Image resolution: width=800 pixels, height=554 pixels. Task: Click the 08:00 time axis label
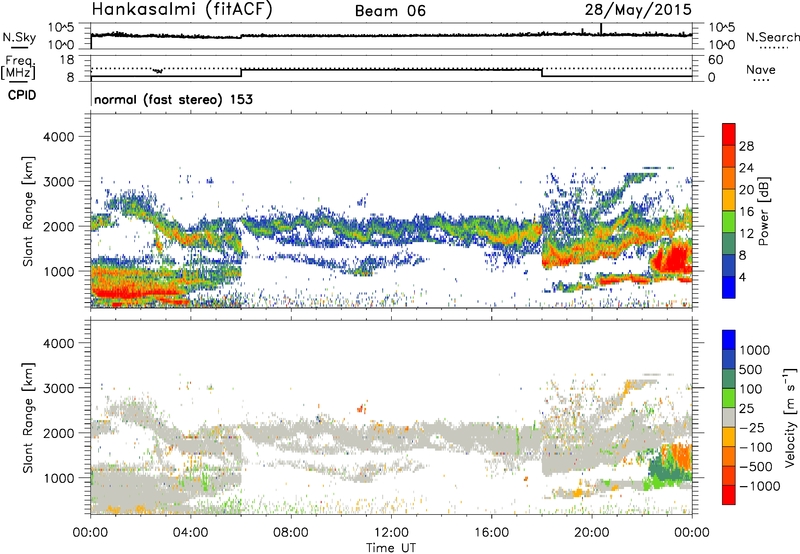point(291,533)
